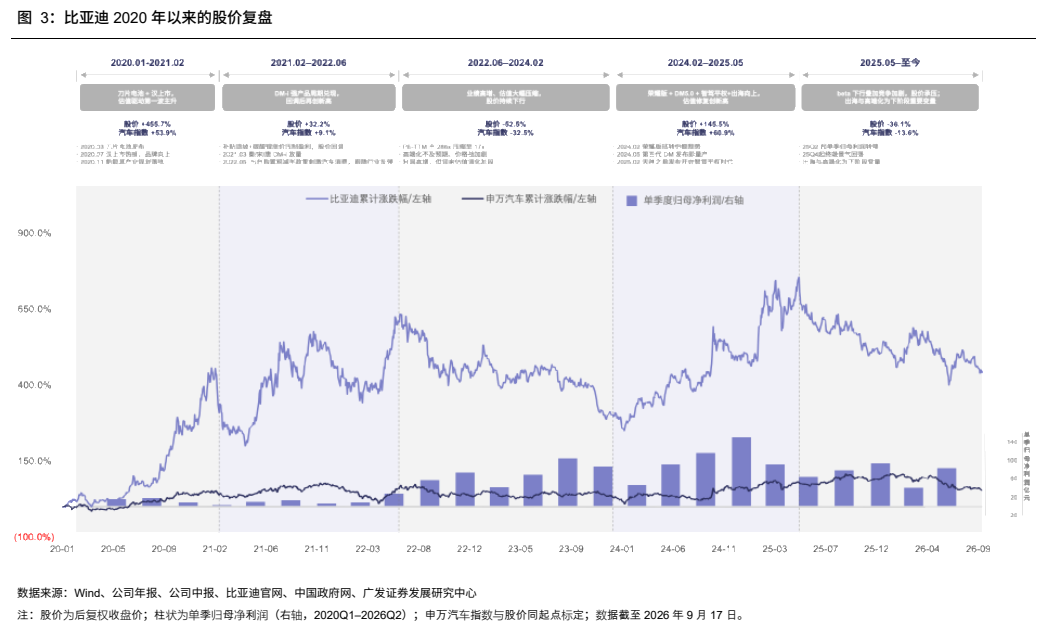Screen dimensions: 1044x627
Task: Click legend entry 申万汽车累计涨跌幅/左轴
Action: pyautogui.click(x=529, y=199)
